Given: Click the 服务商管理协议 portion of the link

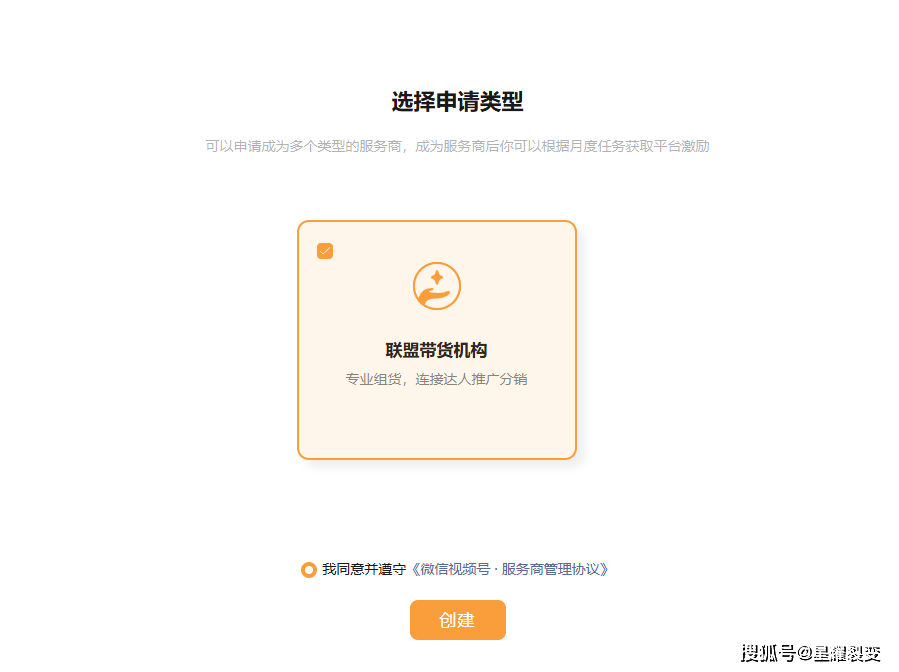Looking at the screenshot, I should pyautogui.click(x=550, y=569).
